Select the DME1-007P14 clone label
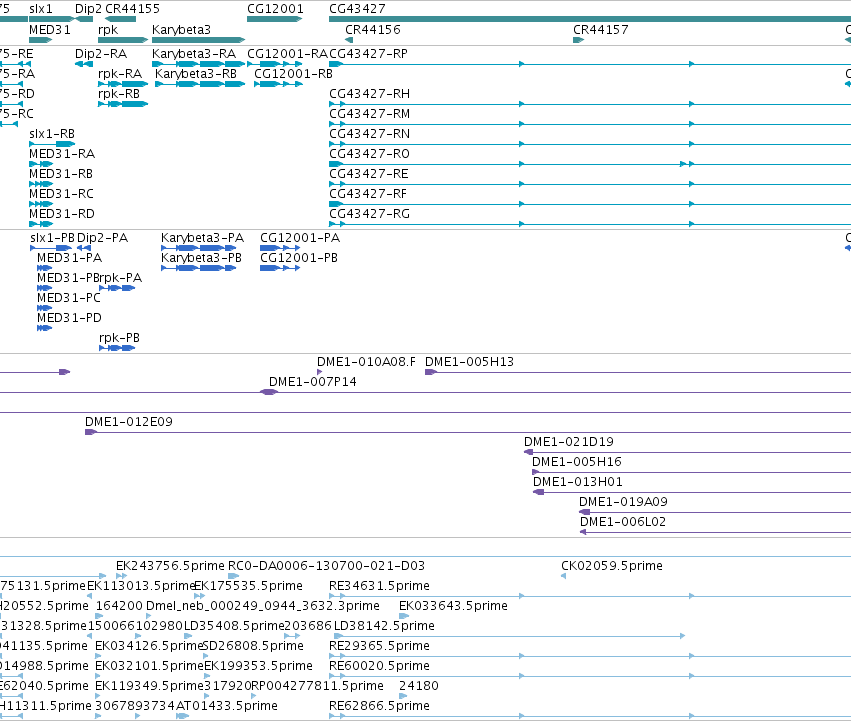 pos(313,382)
